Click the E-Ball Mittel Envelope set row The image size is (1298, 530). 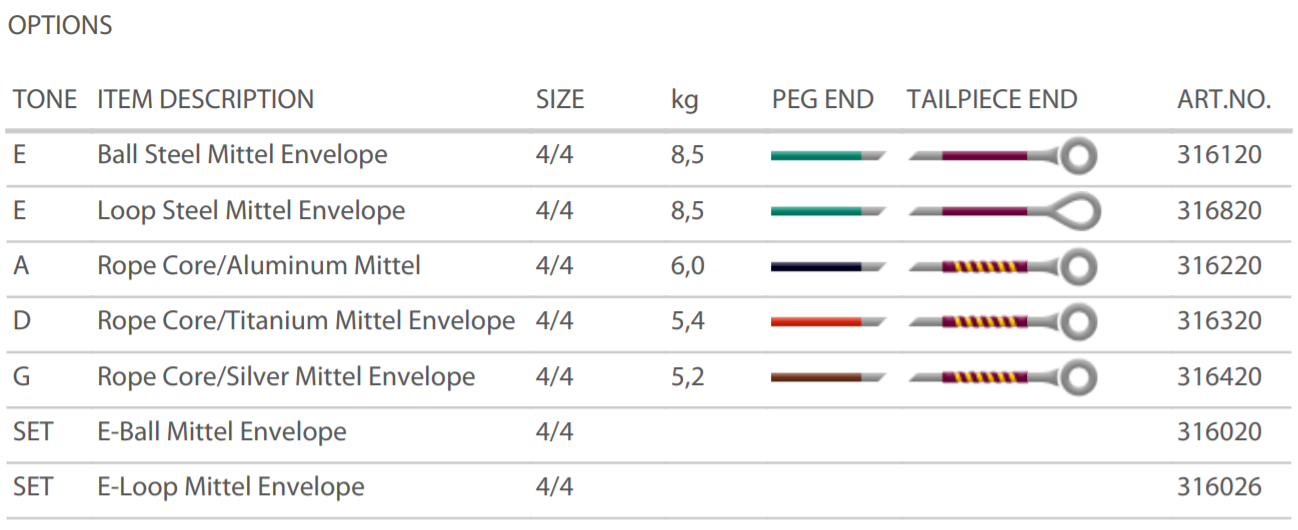coord(221,432)
